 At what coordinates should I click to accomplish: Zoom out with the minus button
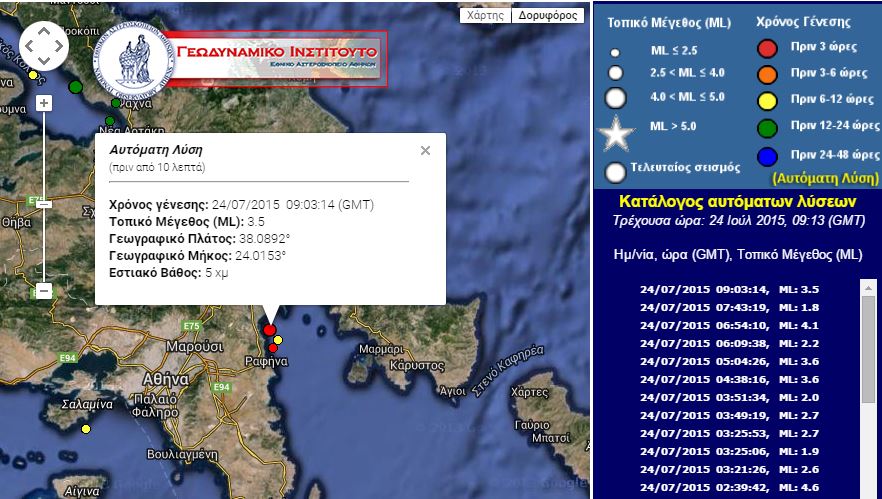(x=44, y=291)
